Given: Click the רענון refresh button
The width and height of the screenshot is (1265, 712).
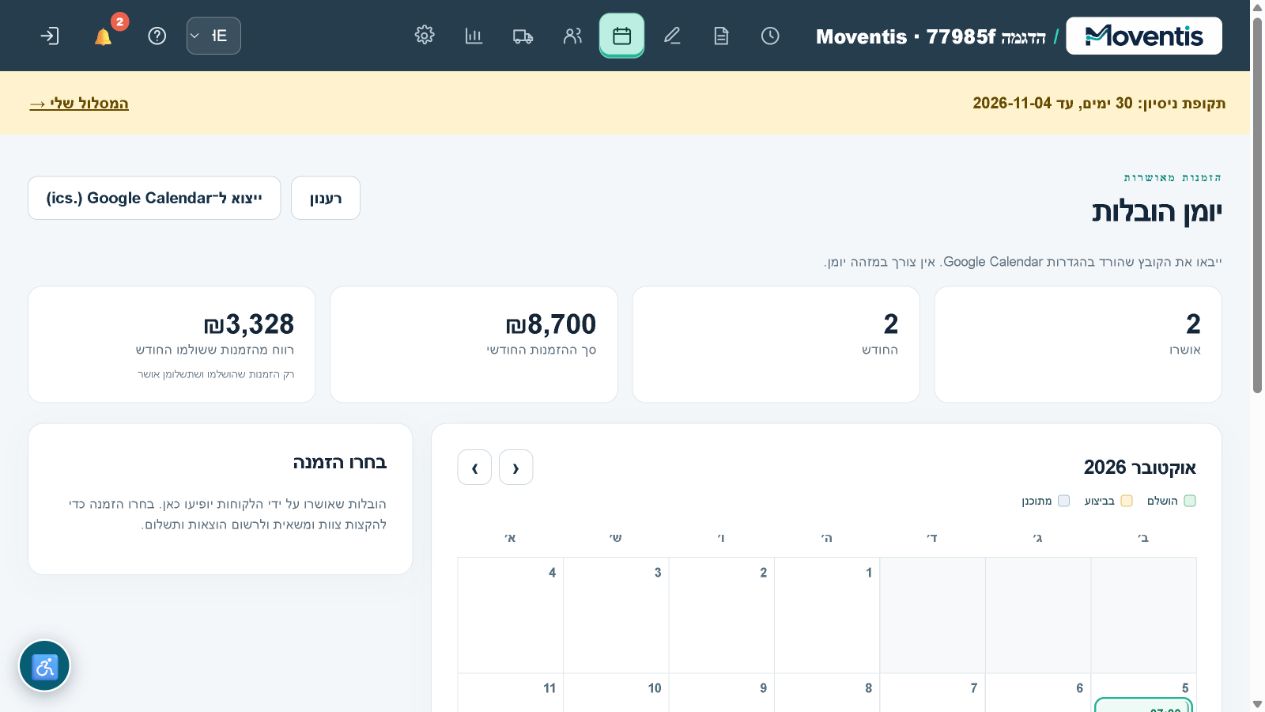Looking at the screenshot, I should coord(326,198).
